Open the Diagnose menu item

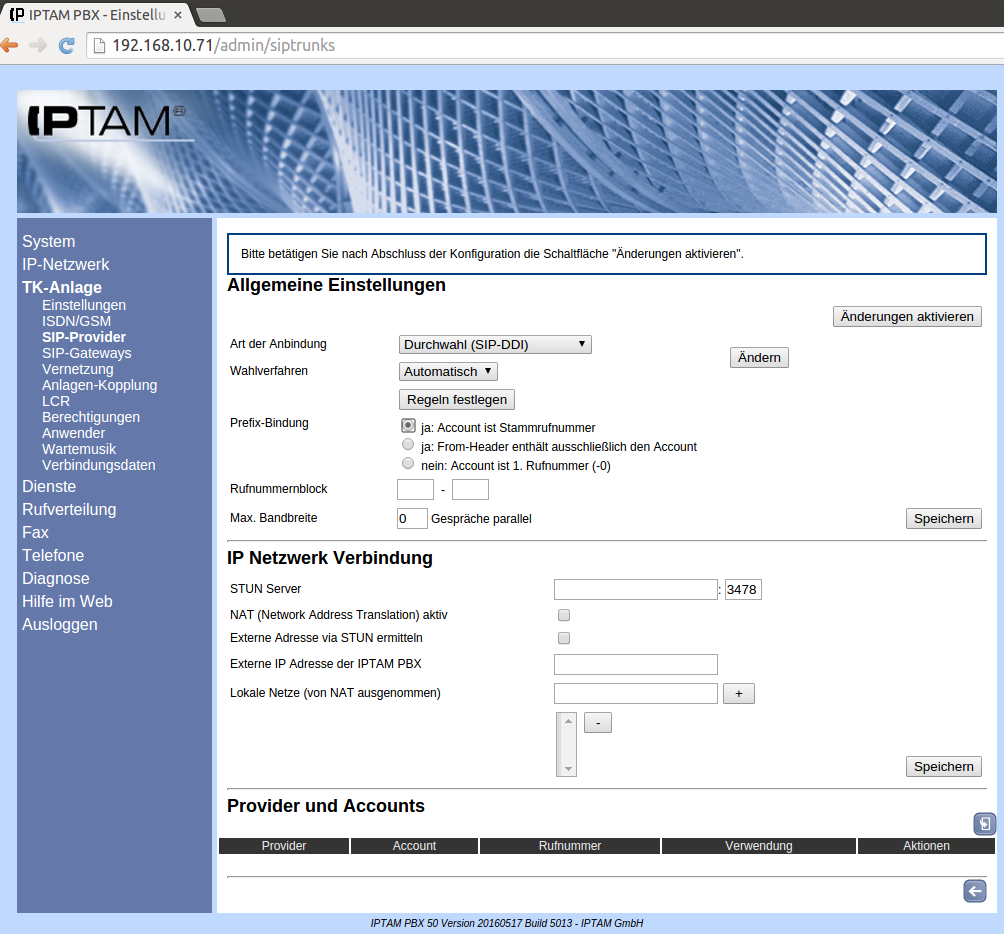(56, 578)
